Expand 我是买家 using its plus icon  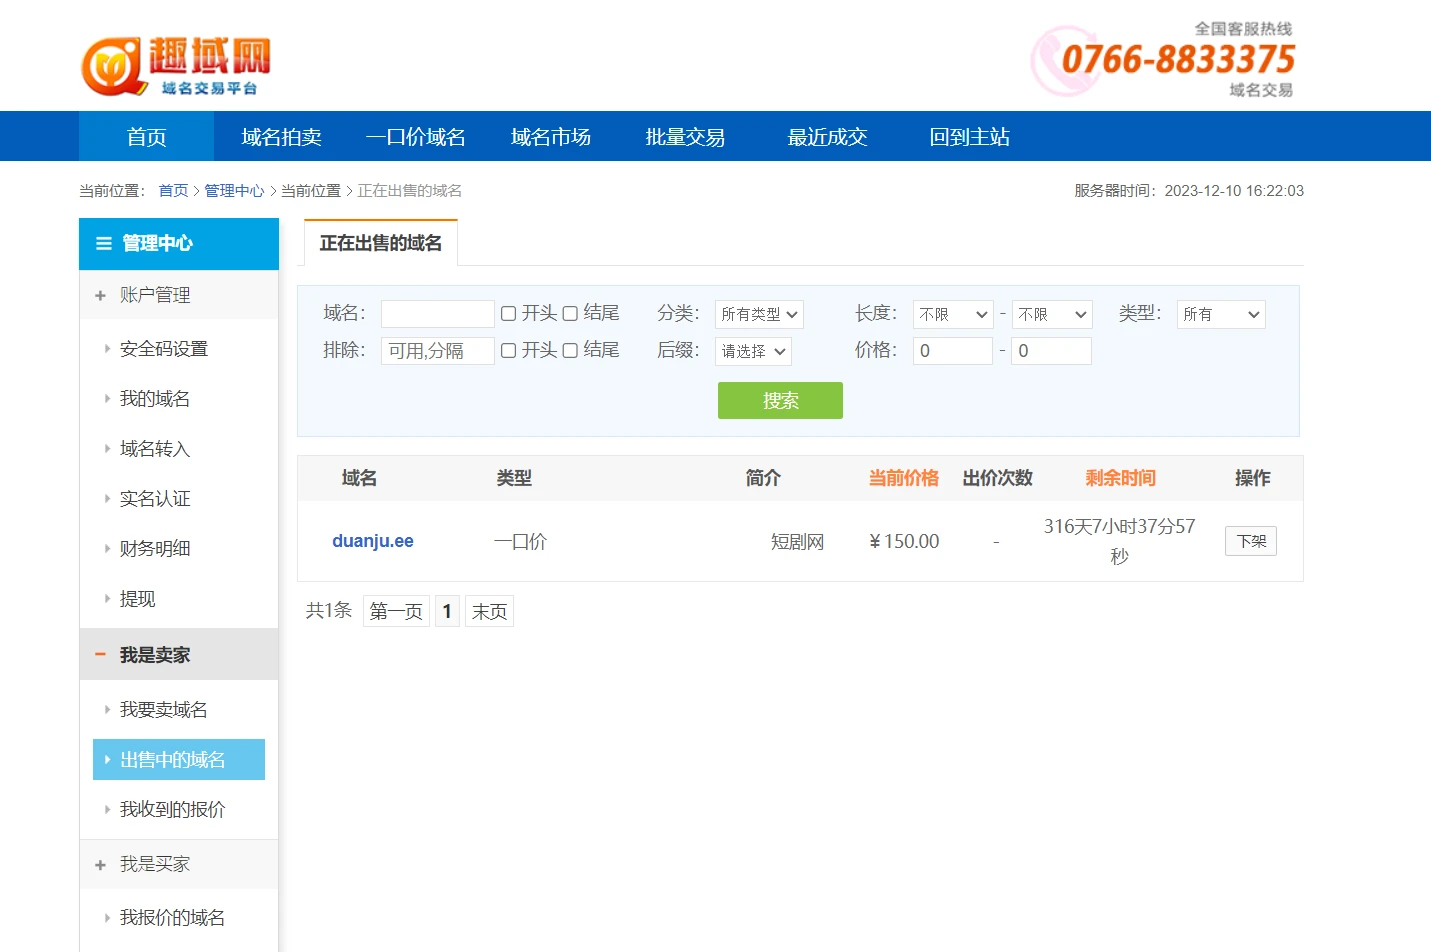(100, 865)
